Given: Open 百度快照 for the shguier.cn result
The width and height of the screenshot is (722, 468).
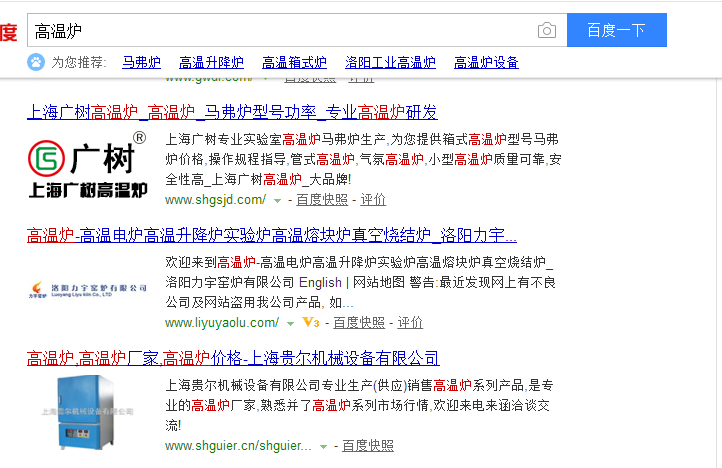Looking at the screenshot, I should tap(367, 446).
